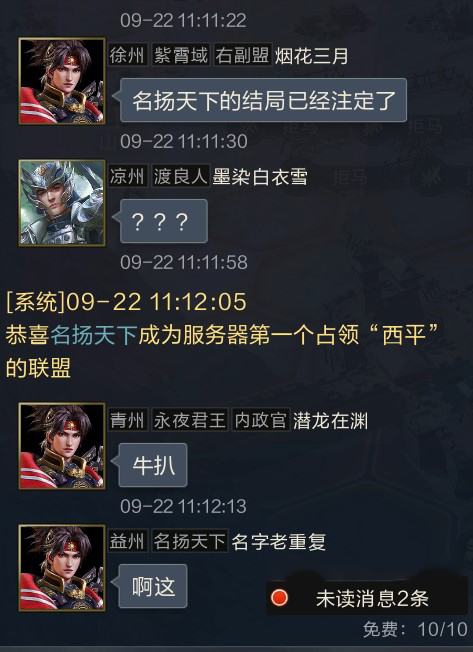Select 名扬天下 tag beside 益州
The height and width of the screenshot is (652, 473).
(190, 541)
